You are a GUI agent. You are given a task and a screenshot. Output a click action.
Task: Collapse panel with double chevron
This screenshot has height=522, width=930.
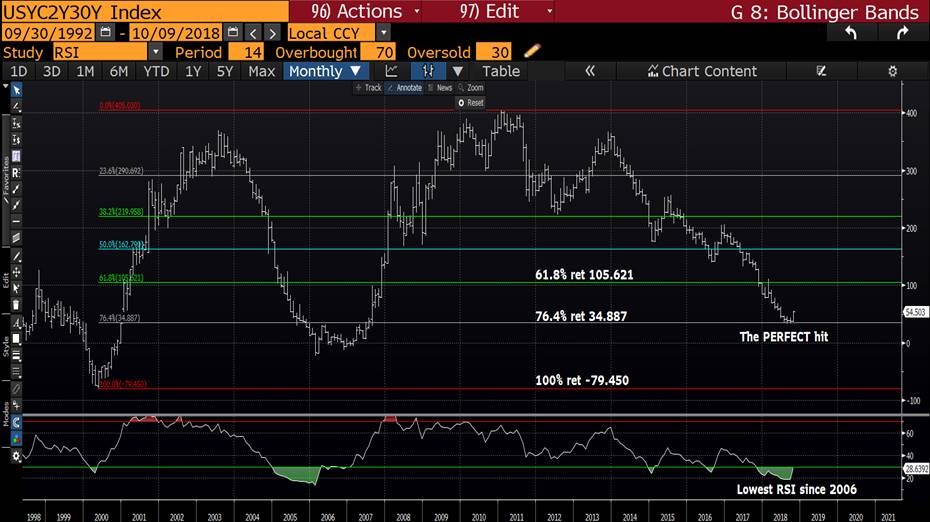(x=590, y=71)
